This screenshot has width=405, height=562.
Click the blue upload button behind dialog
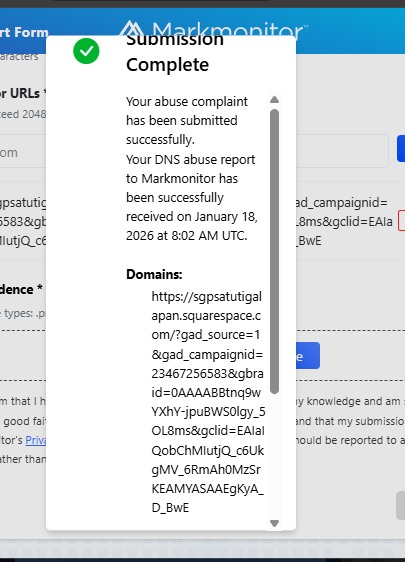click(308, 356)
